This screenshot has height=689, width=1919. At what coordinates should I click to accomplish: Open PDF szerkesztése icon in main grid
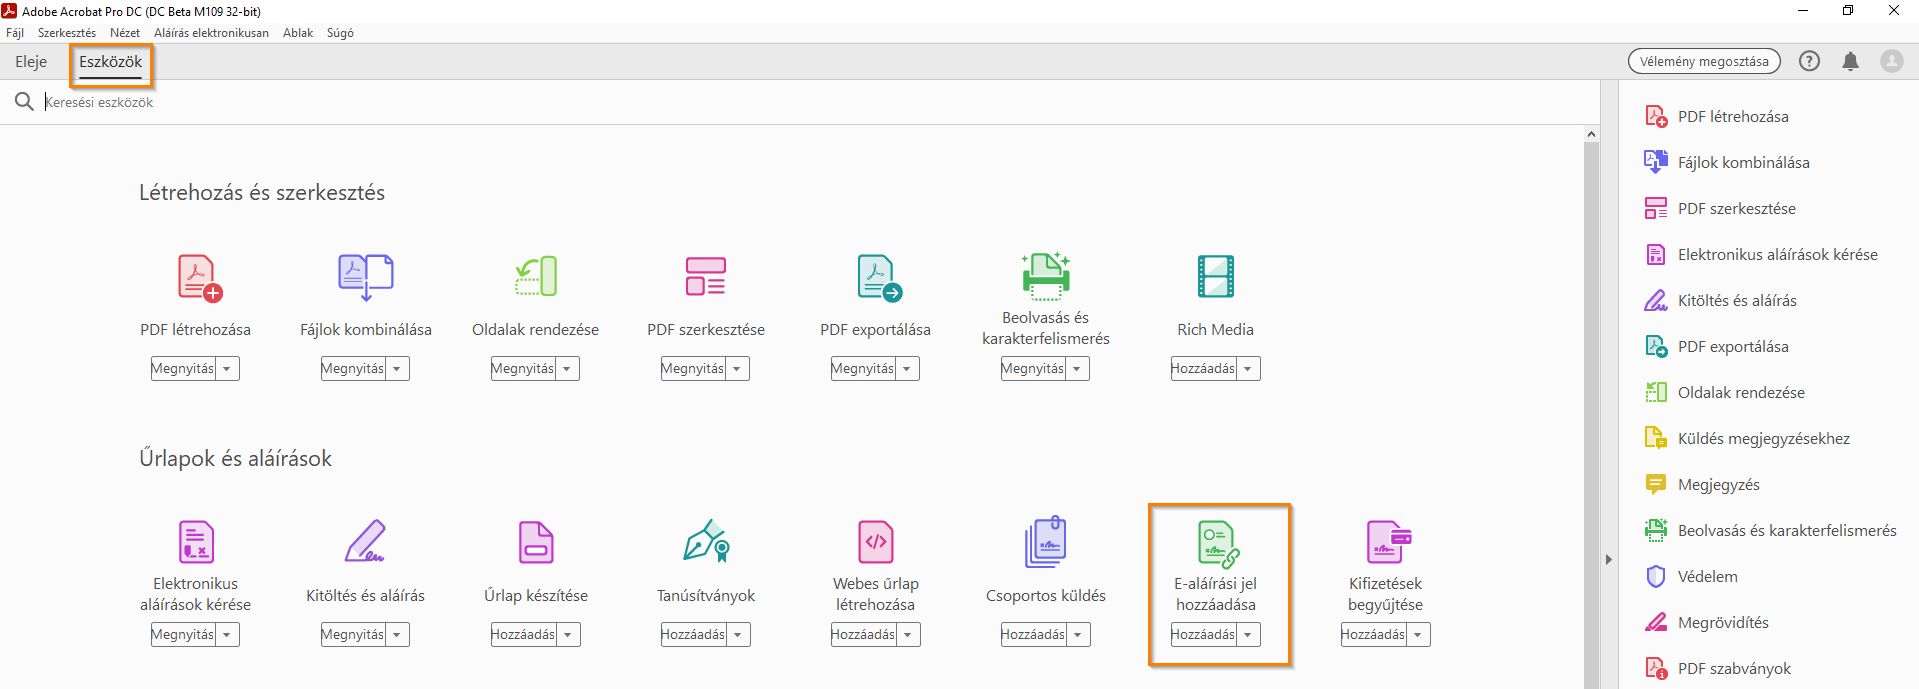(x=706, y=277)
